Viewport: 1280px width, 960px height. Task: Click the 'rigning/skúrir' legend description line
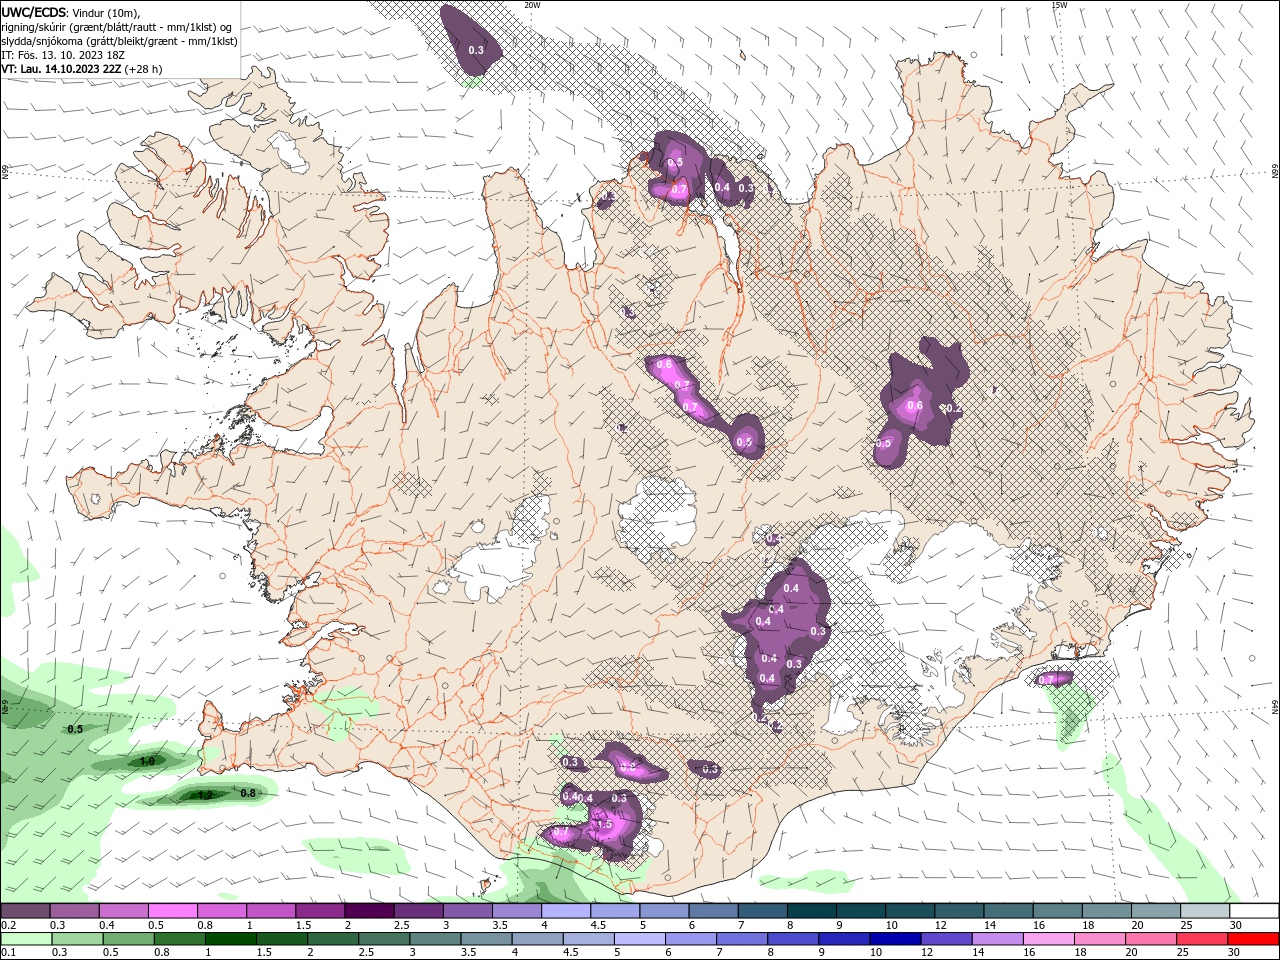click(x=117, y=27)
